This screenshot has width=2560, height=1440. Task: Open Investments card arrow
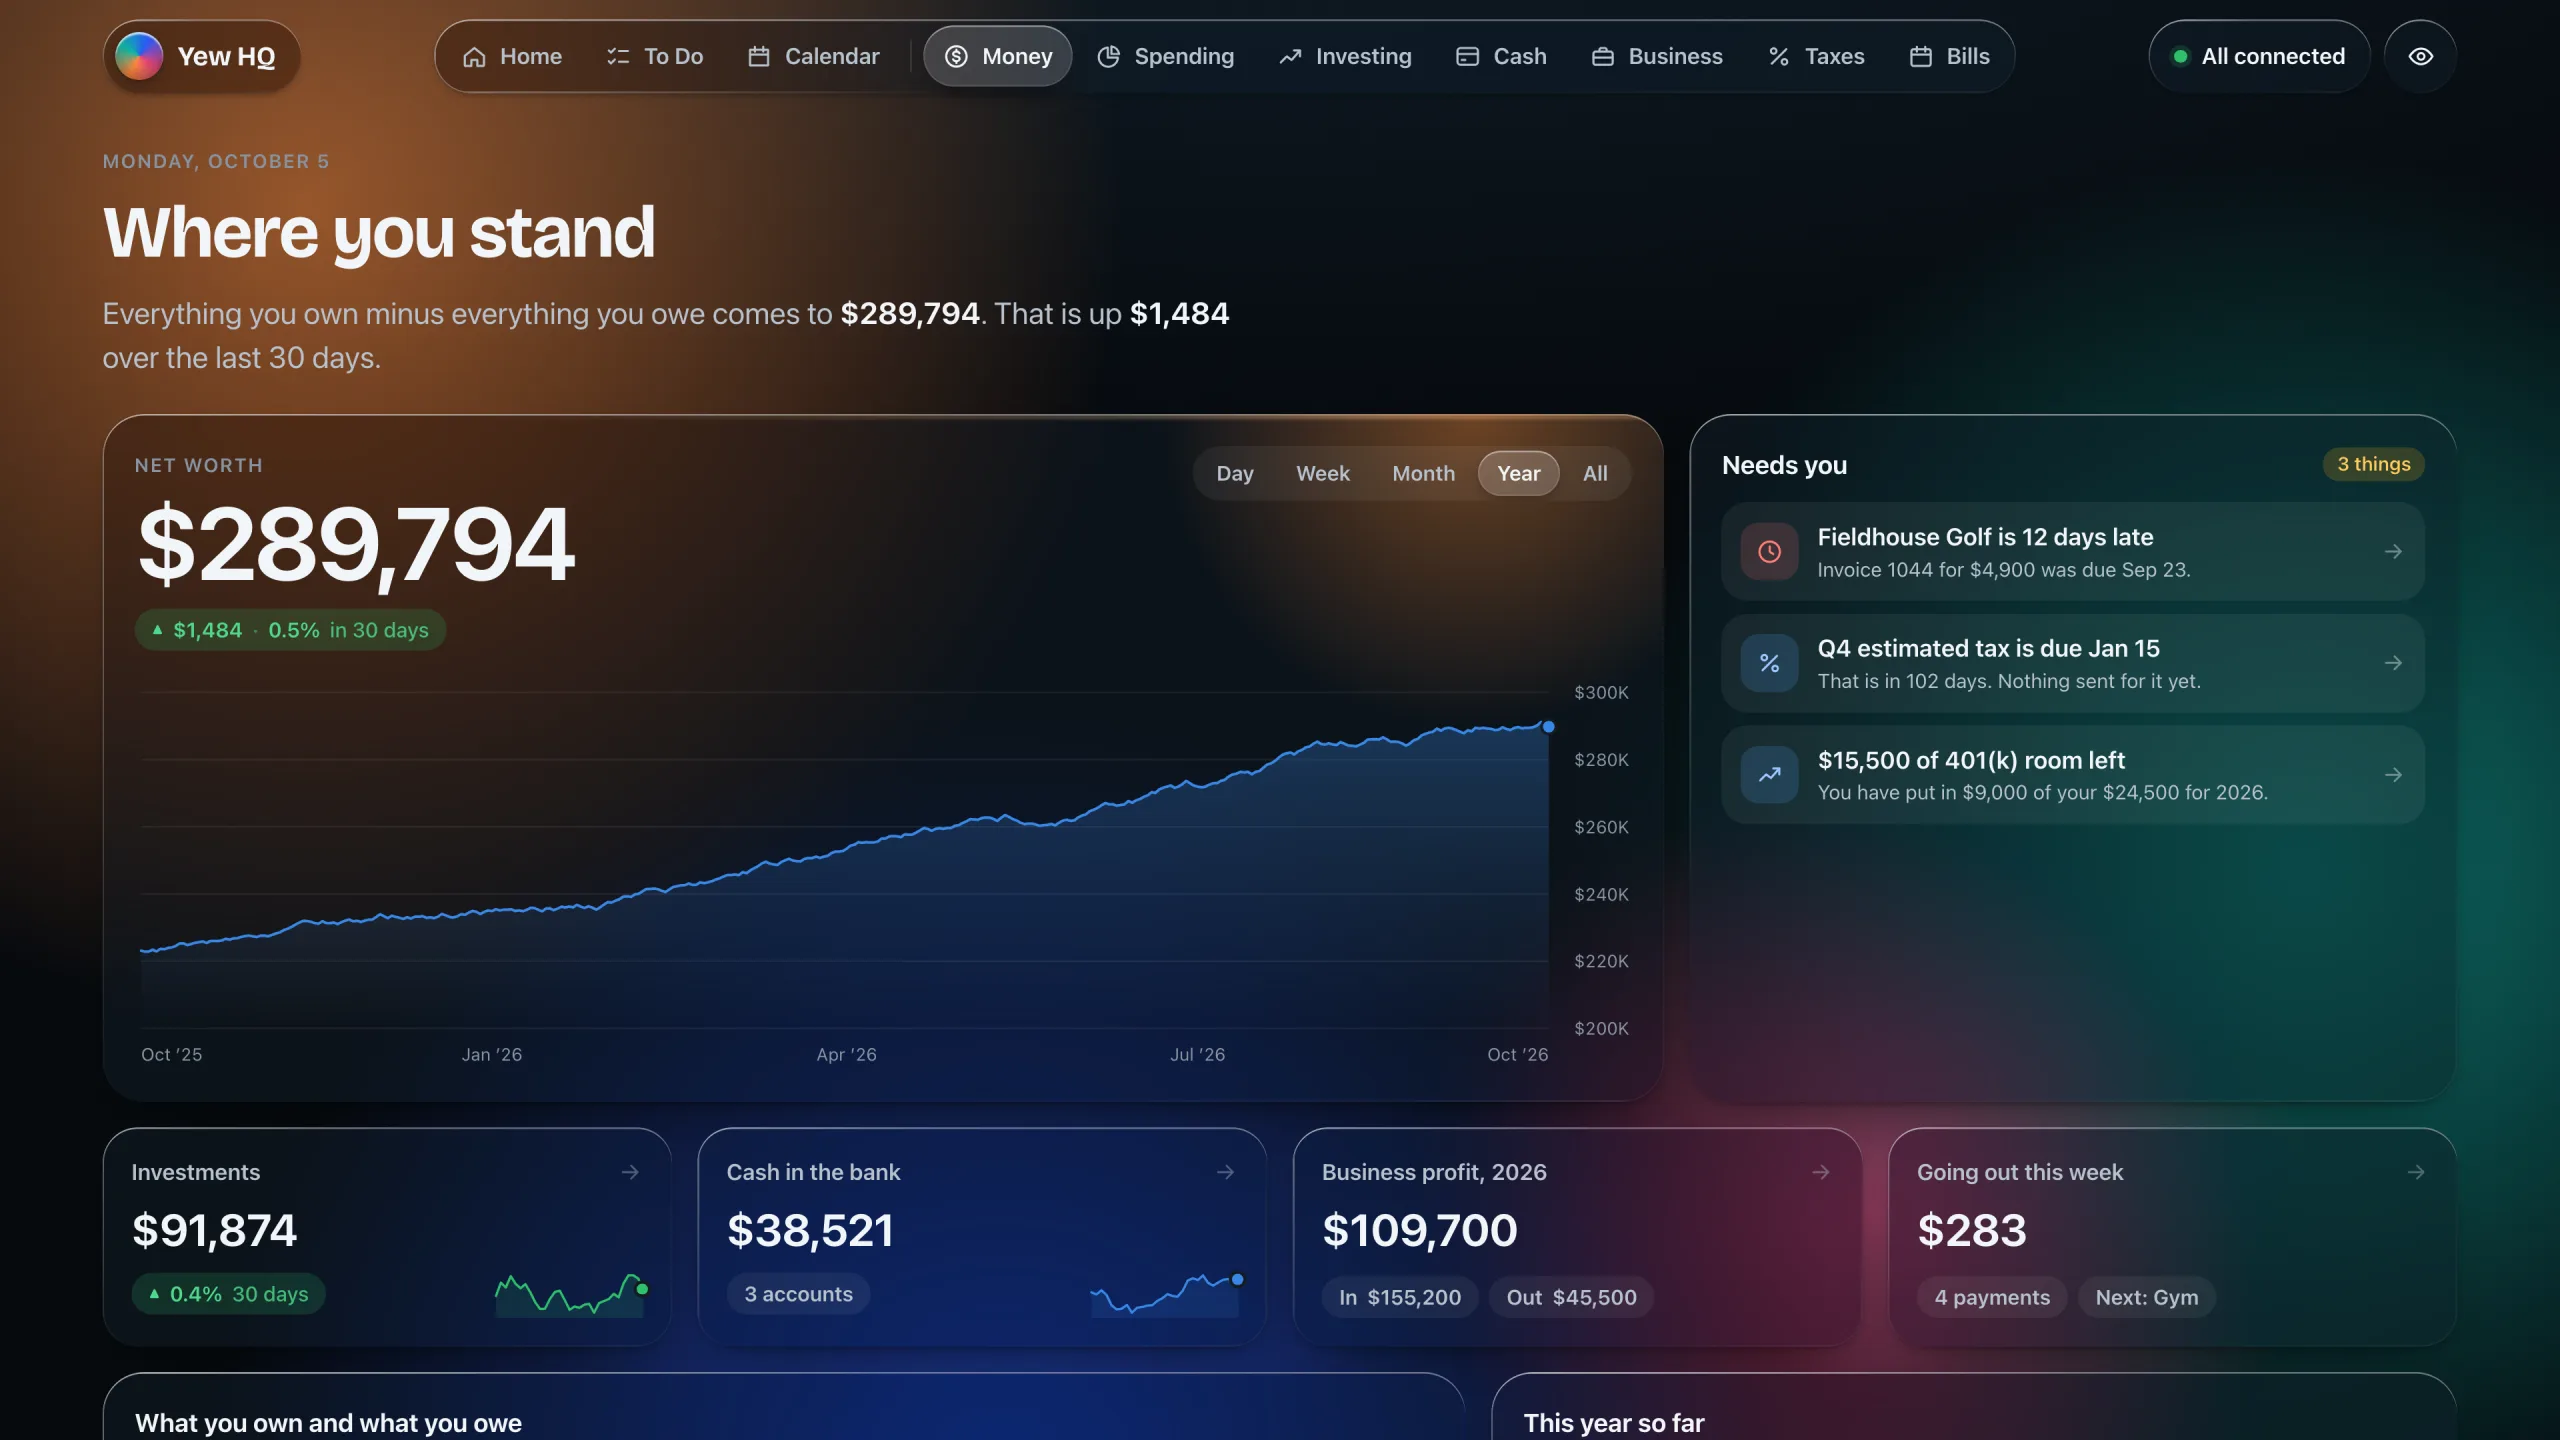630,1172
